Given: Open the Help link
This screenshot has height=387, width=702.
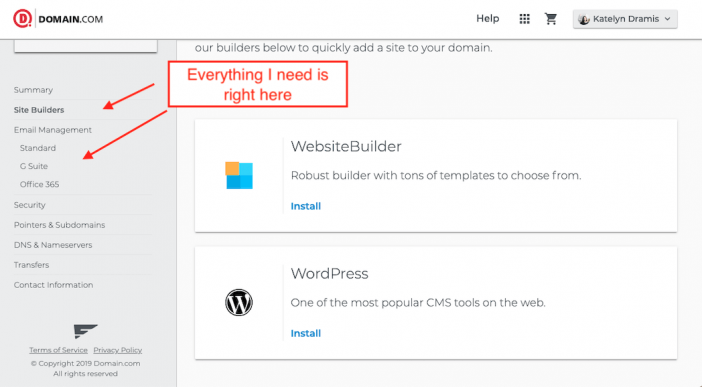Looking at the screenshot, I should 488,19.
